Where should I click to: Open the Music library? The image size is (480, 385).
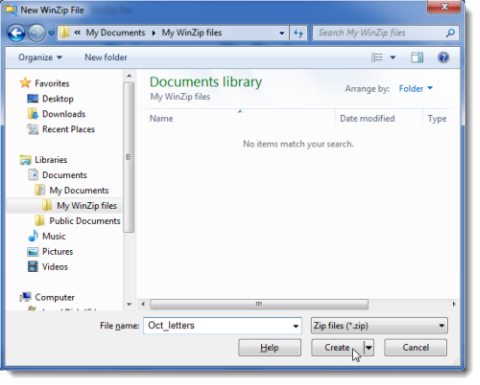pos(54,236)
